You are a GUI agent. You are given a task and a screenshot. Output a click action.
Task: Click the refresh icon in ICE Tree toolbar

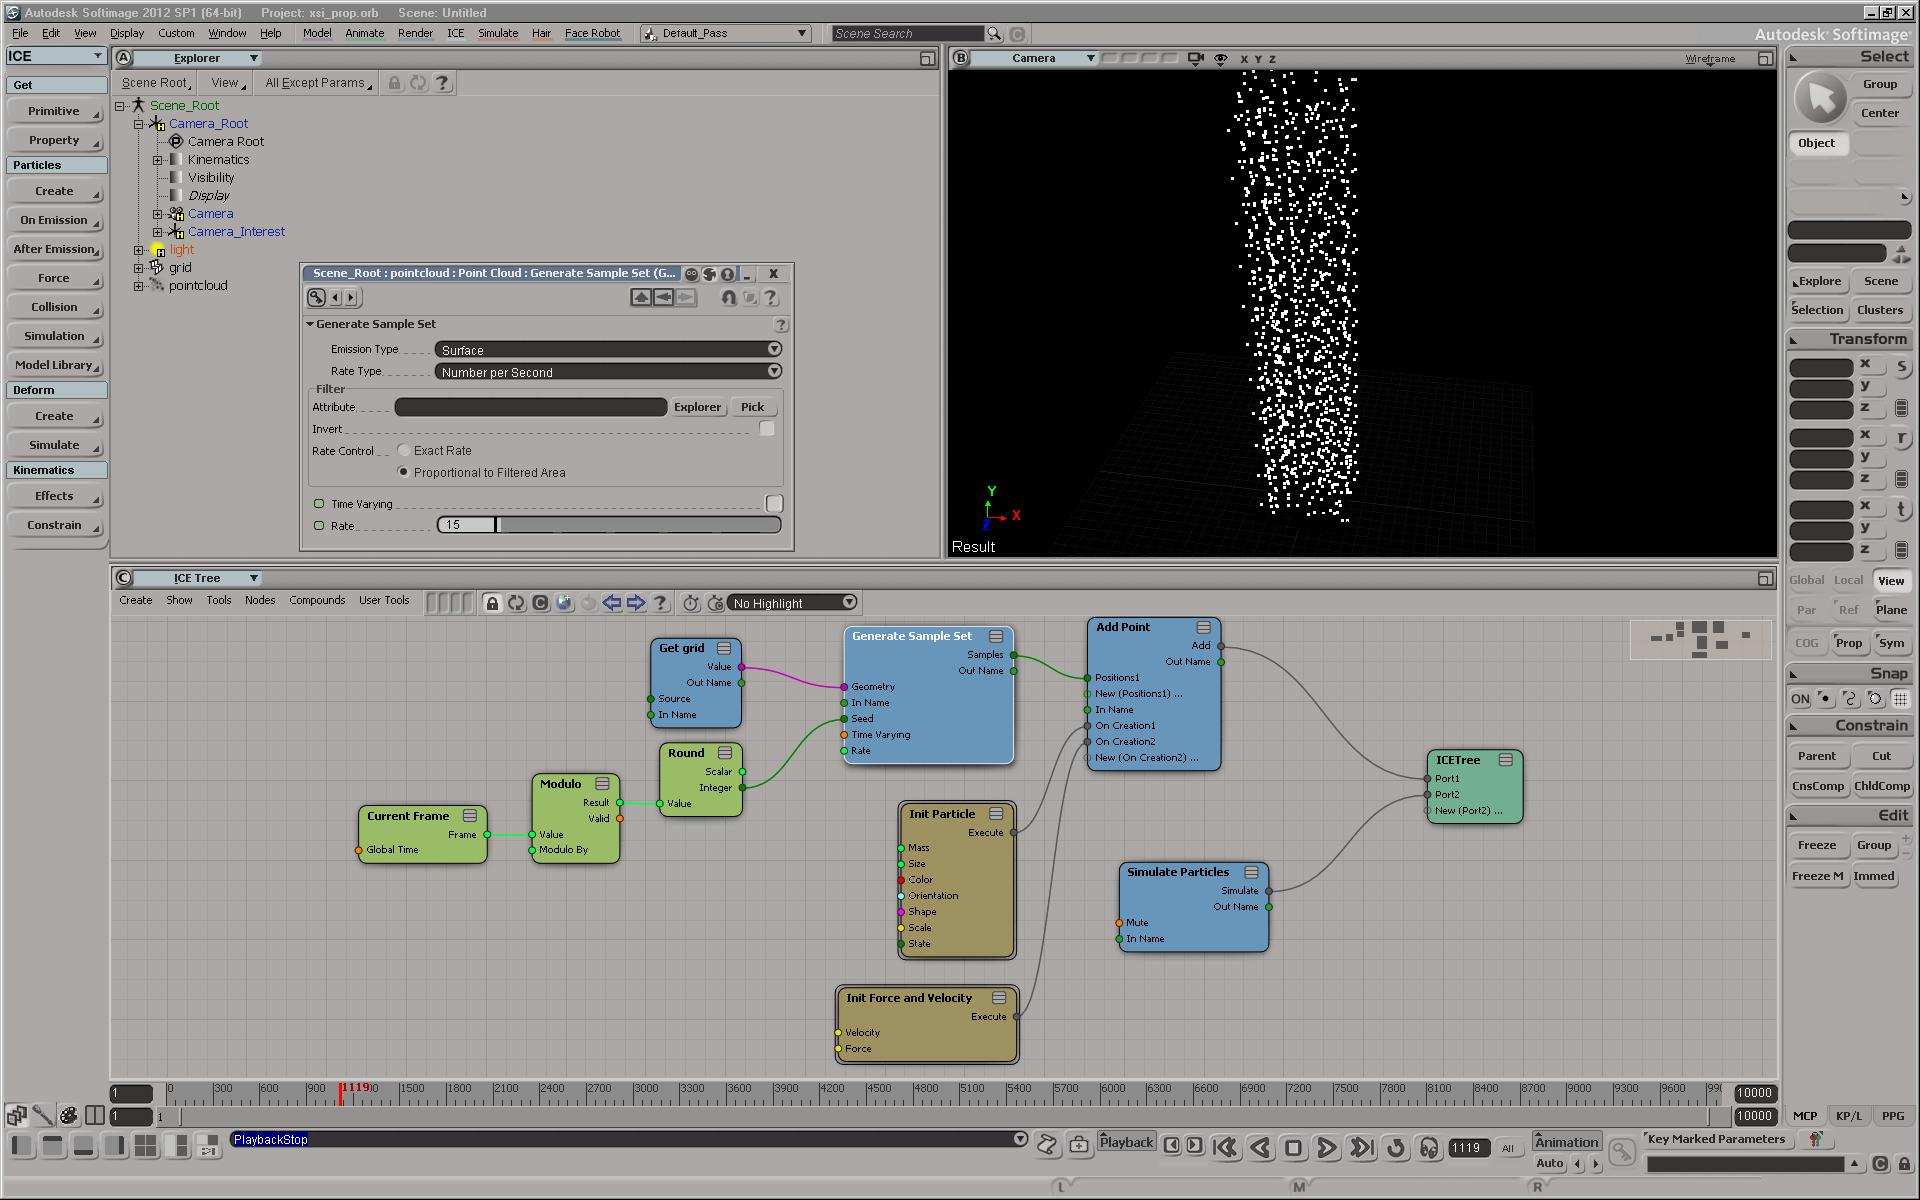[x=516, y=603]
